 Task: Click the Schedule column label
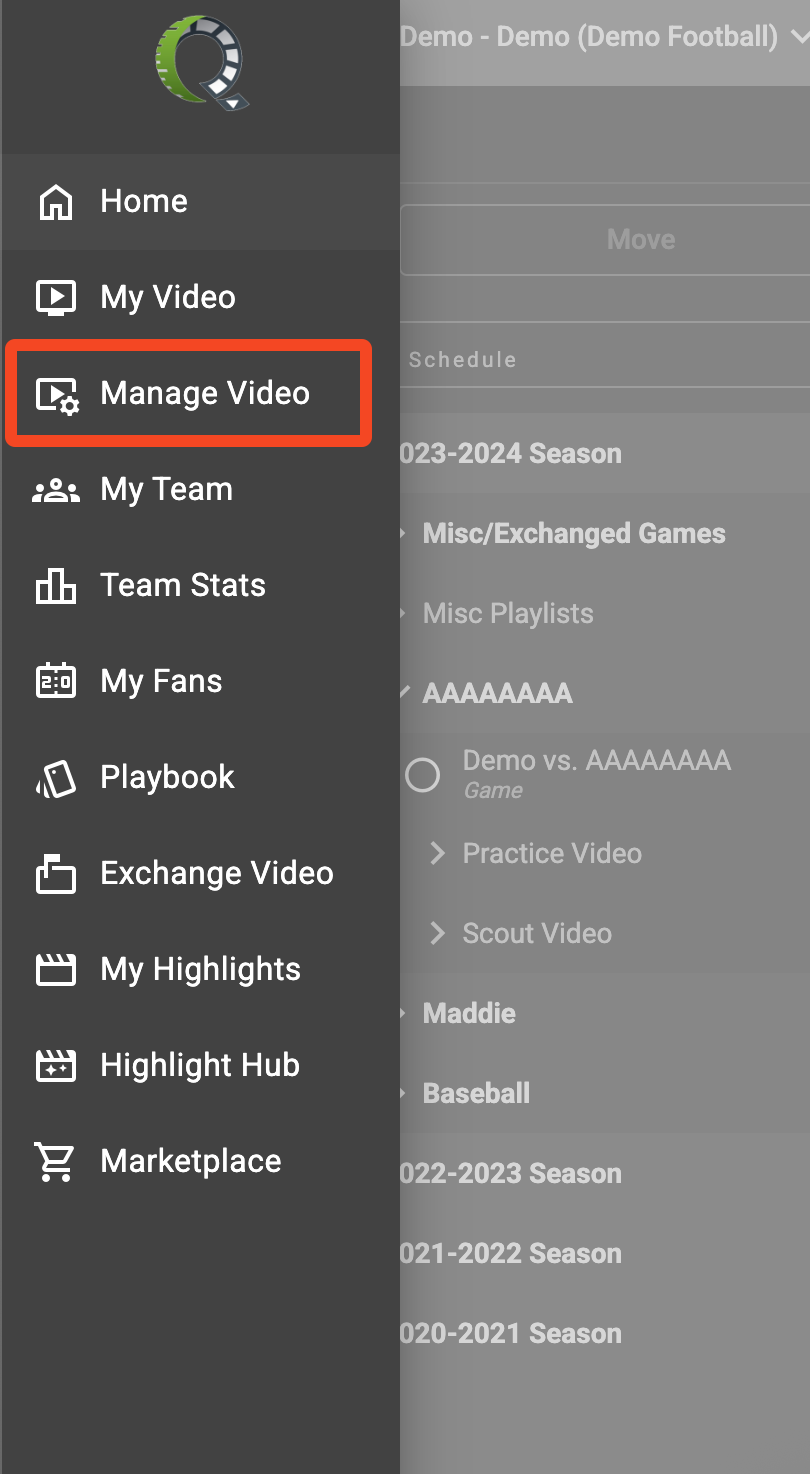tap(462, 360)
